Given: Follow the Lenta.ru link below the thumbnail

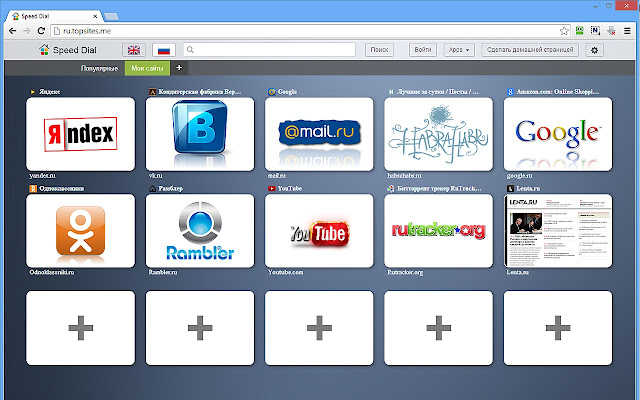Looking at the screenshot, I should tap(518, 272).
